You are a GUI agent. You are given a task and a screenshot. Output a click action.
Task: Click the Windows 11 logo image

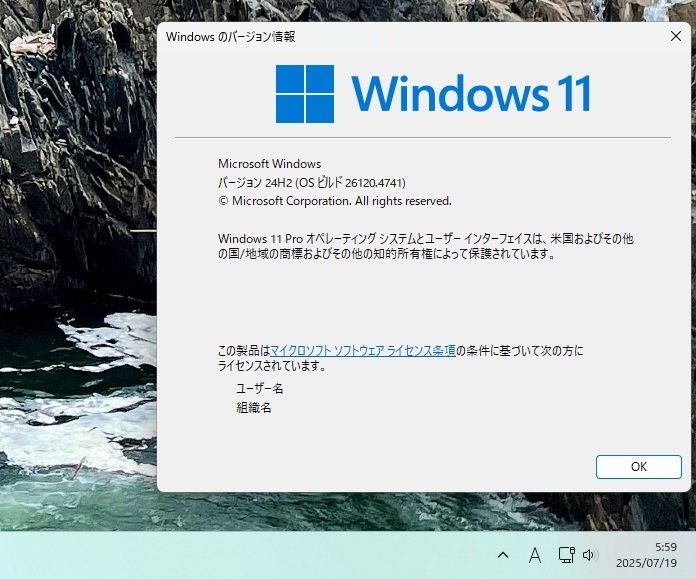coord(433,94)
